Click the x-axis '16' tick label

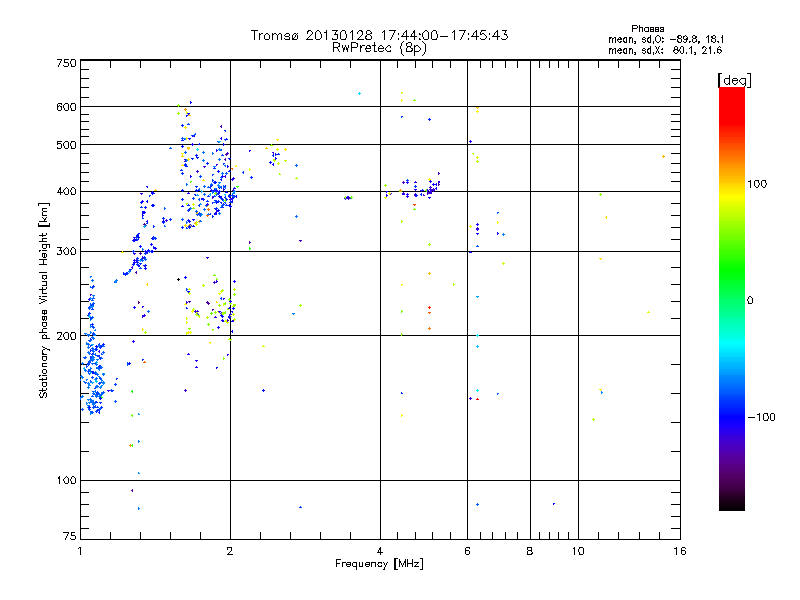(x=680, y=551)
